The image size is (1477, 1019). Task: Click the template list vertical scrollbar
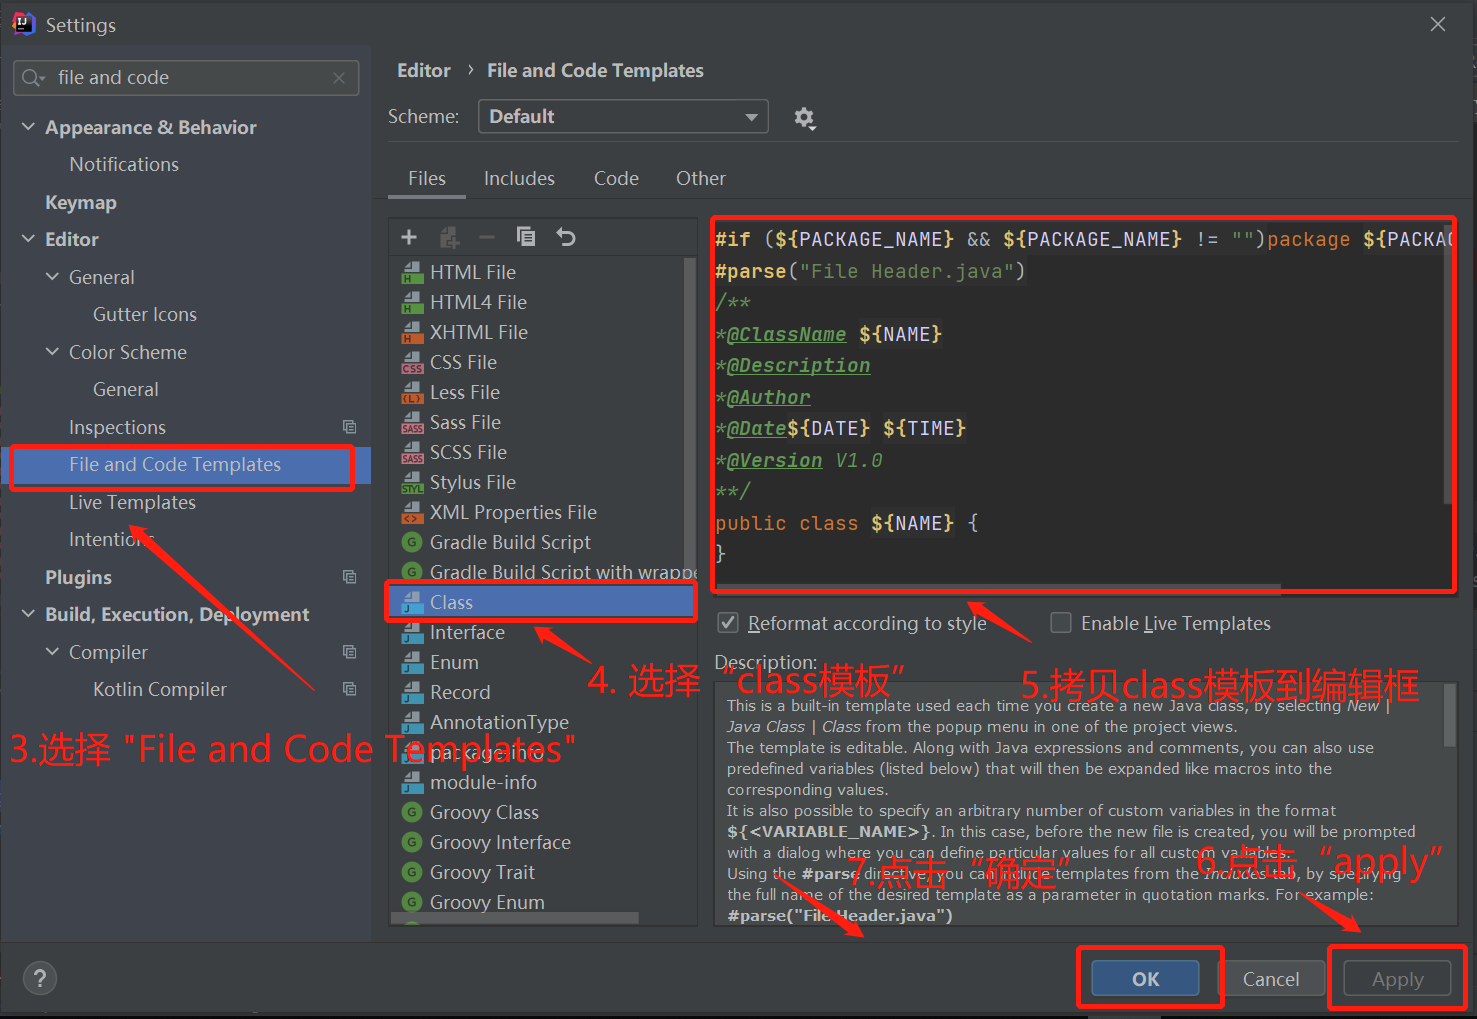click(689, 416)
